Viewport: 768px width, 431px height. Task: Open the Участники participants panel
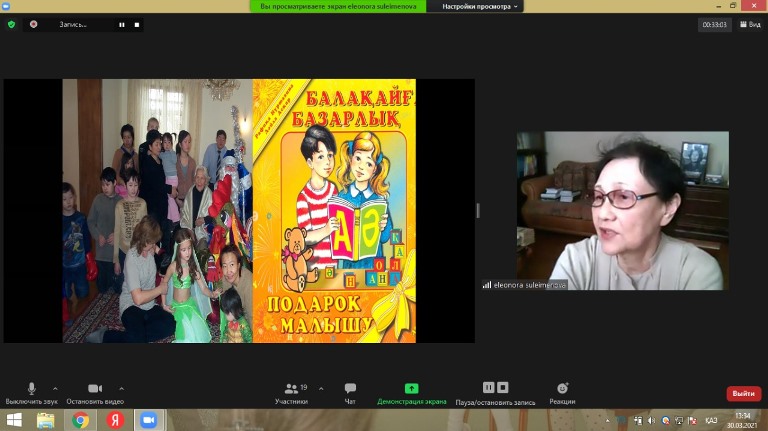291,394
